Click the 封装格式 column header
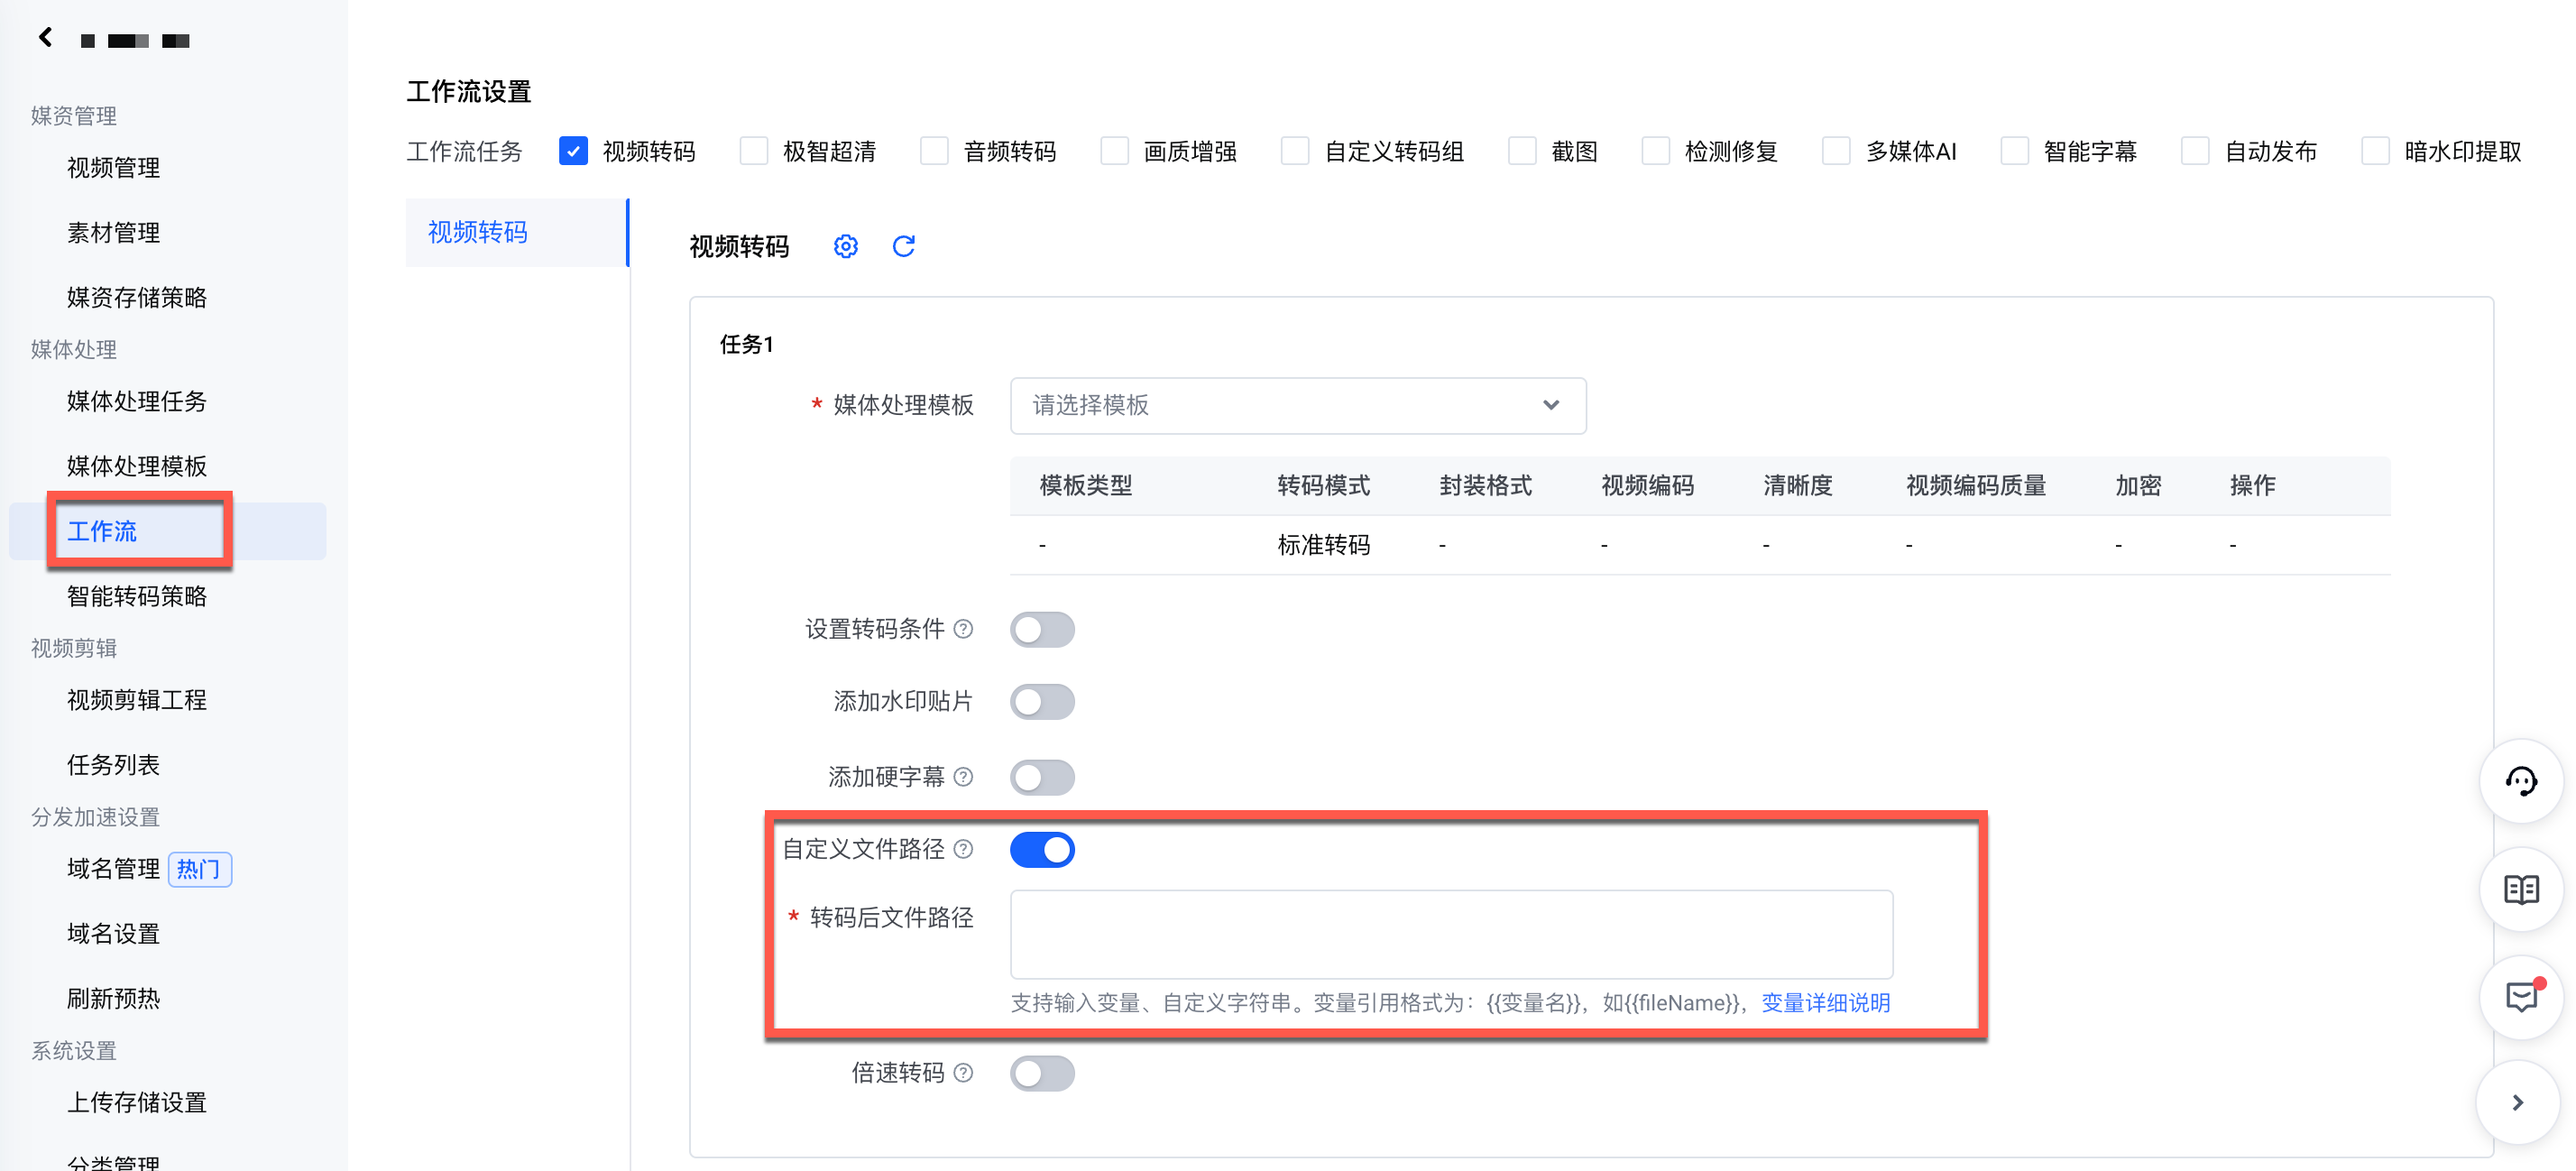2576x1171 pixels. click(1486, 486)
